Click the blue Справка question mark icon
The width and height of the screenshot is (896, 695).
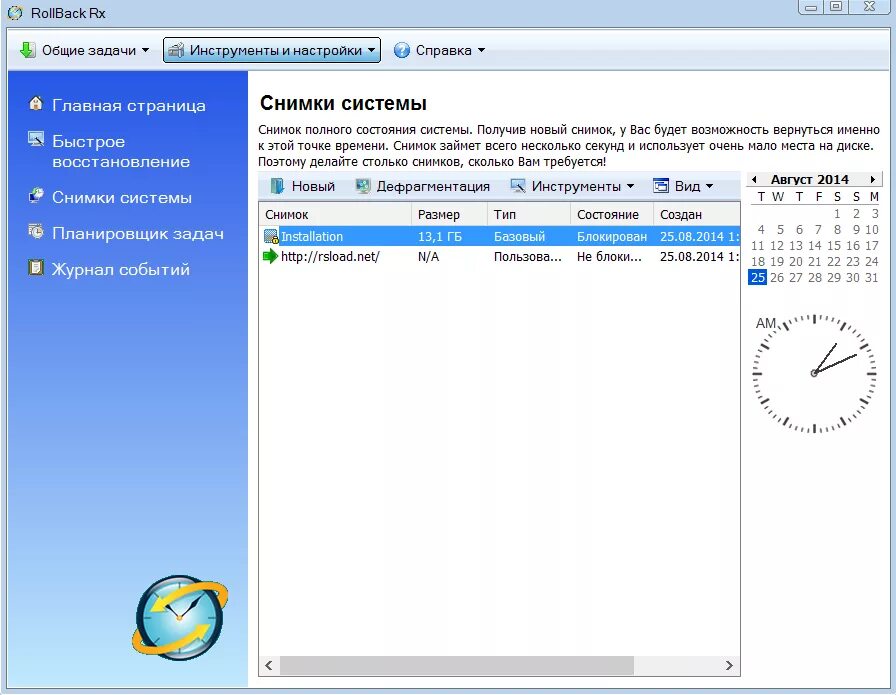[402, 50]
